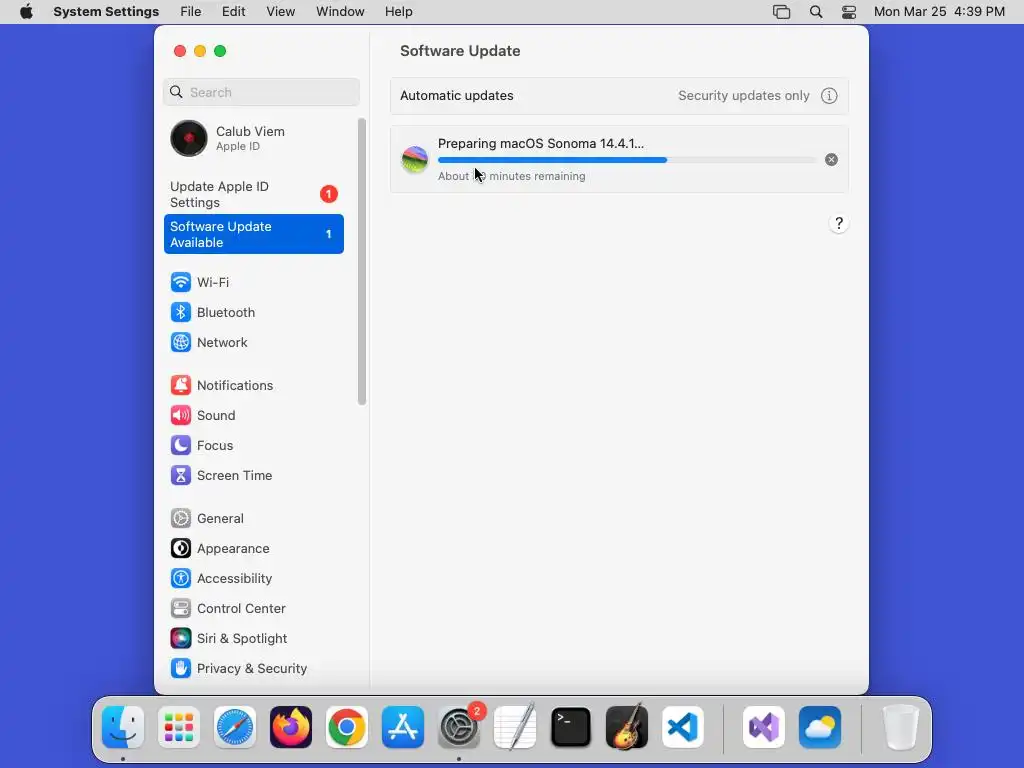Launch Visual Studio Code from dock
Viewport: 1024px width, 768px height.
682,727
